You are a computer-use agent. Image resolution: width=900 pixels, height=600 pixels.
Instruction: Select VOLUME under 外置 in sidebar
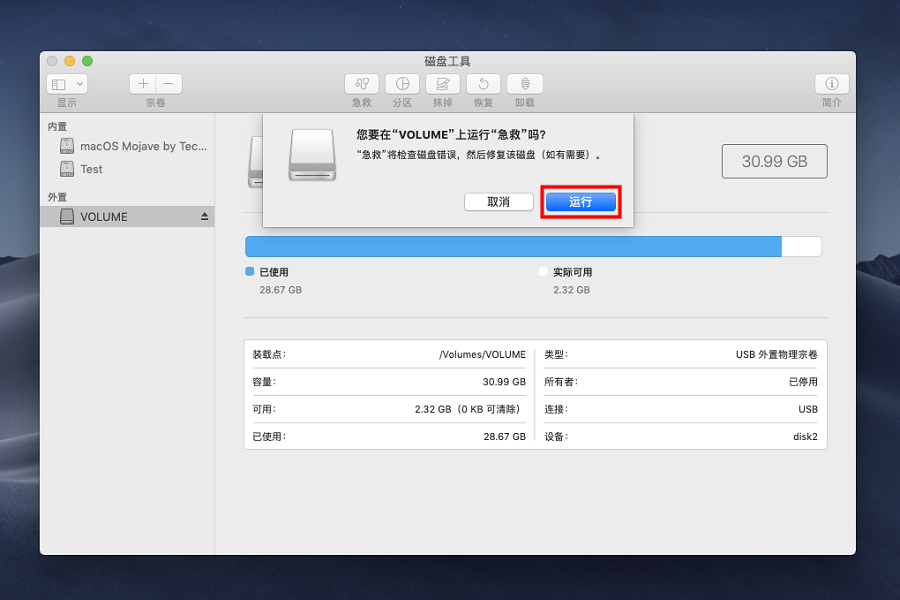click(x=103, y=217)
